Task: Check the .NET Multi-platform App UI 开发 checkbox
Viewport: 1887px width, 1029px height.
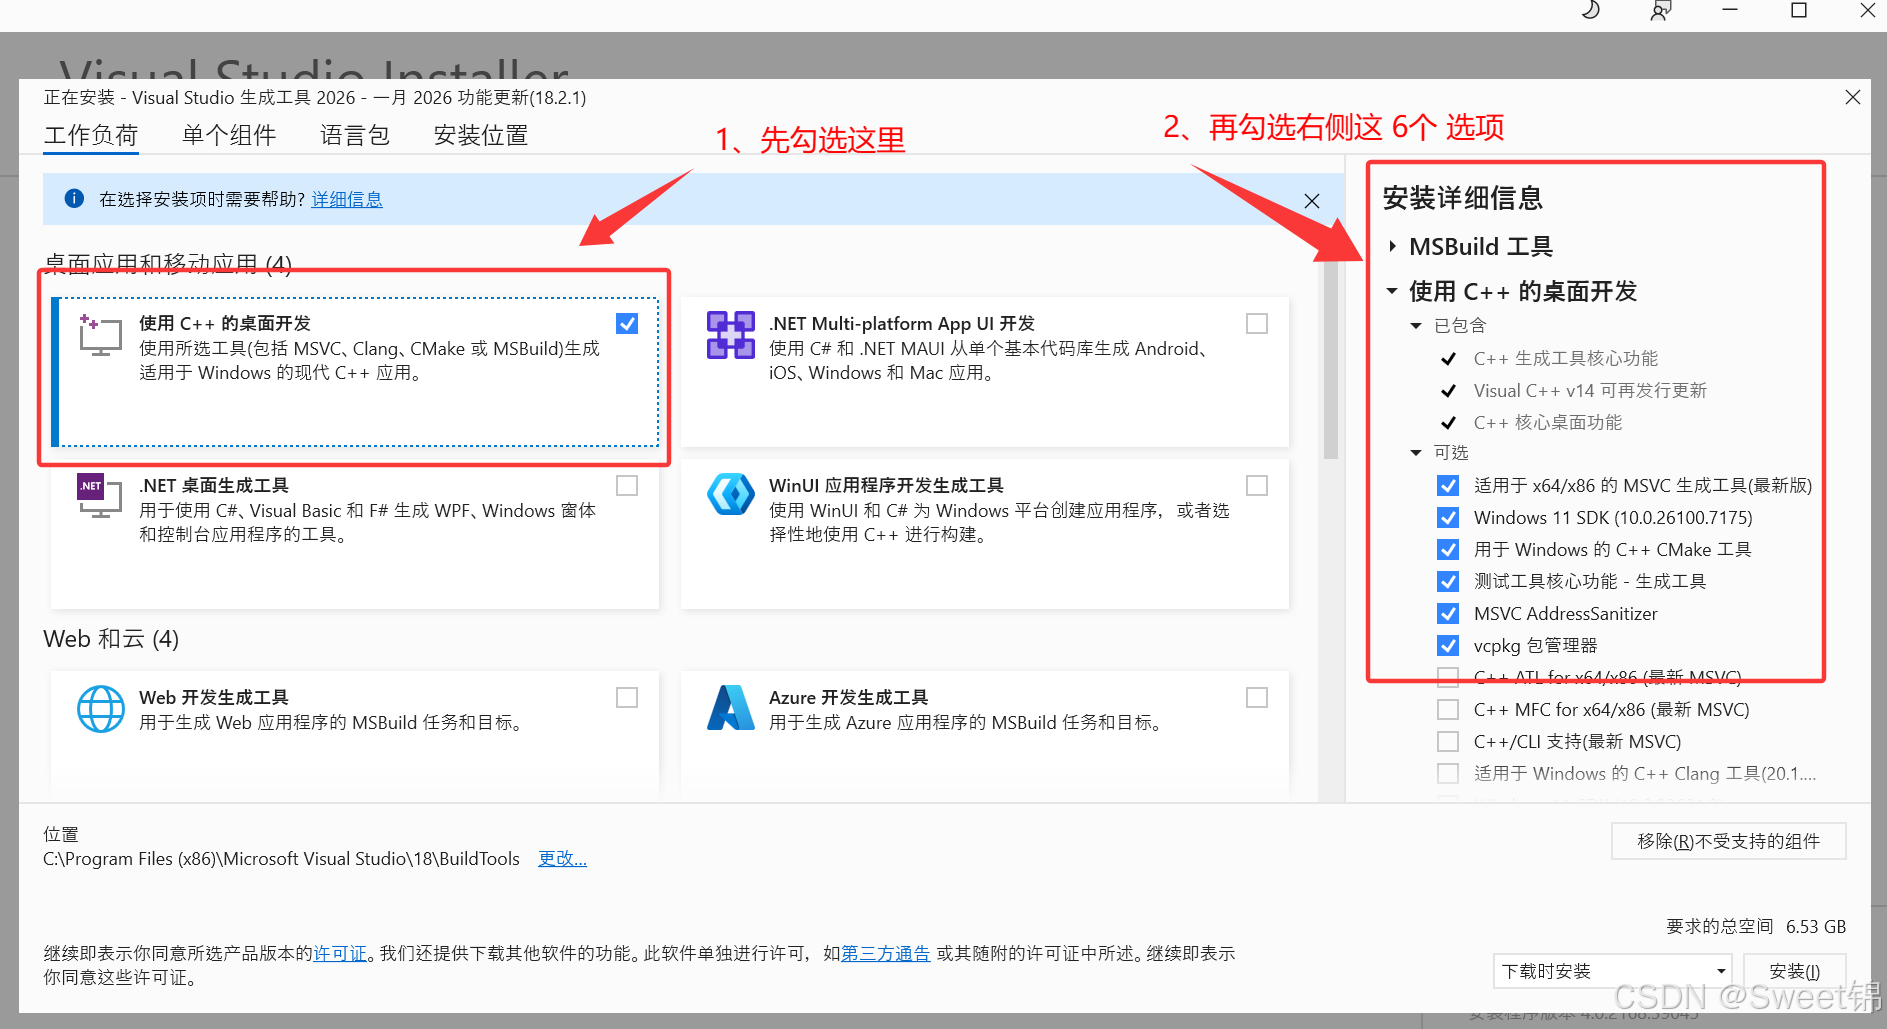Action: coord(1257,323)
